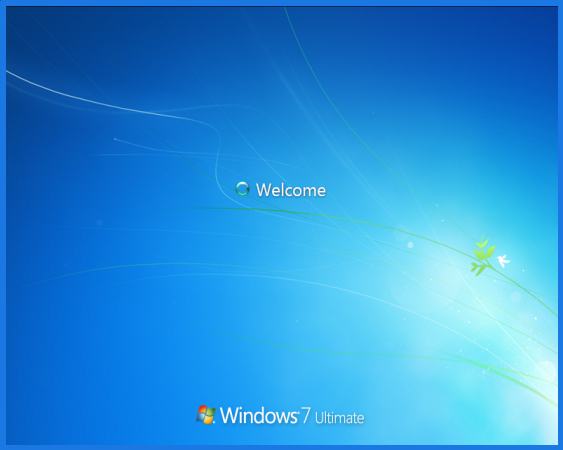Click the "Windows 7" branding text
The height and width of the screenshot is (450, 563).
coord(265,415)
